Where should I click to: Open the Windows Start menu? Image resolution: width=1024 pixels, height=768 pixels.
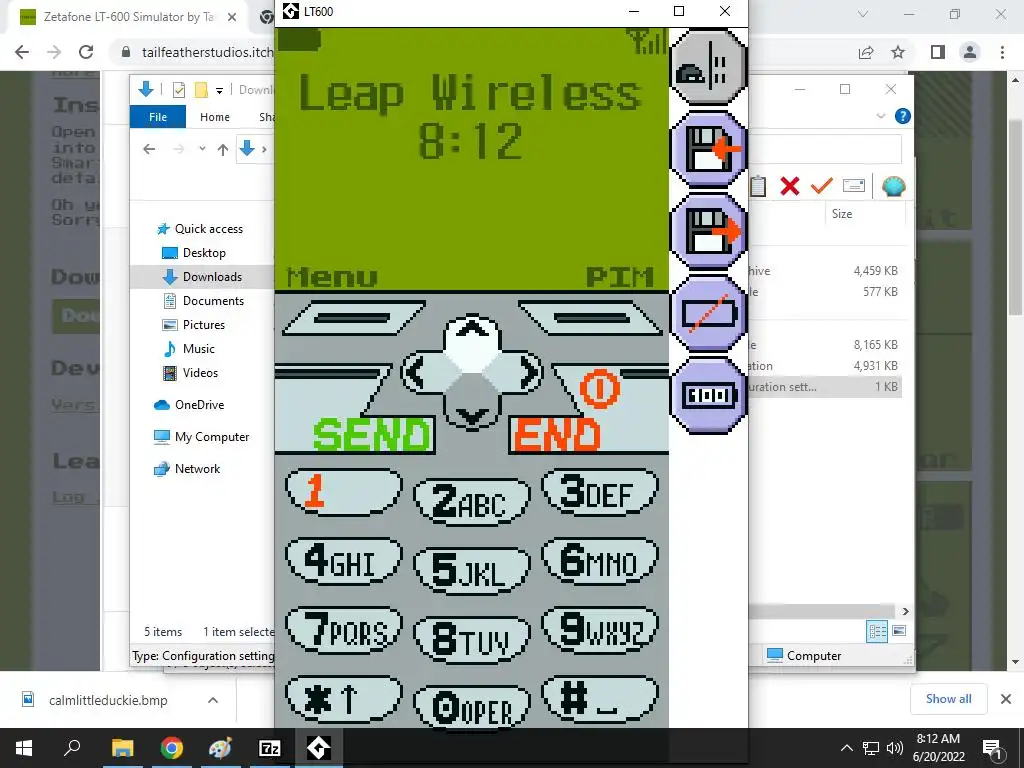click(x=24, y=748)
